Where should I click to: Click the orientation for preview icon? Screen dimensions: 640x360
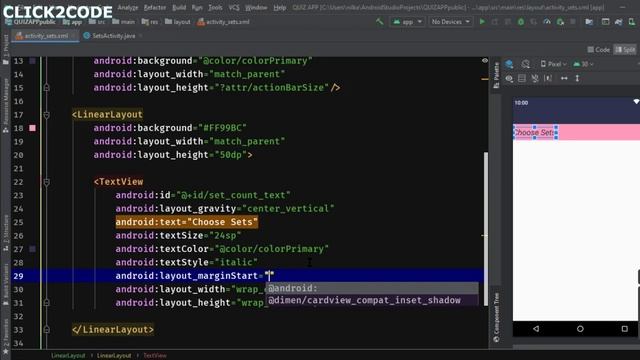pyautogui.click(x=526, y=64)
